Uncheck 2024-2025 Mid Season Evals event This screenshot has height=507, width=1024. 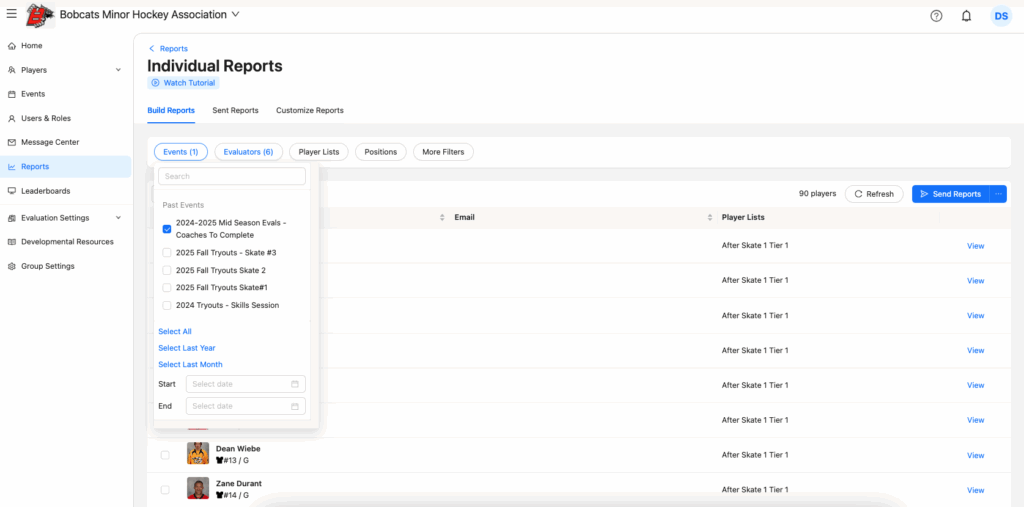point(167,229)
